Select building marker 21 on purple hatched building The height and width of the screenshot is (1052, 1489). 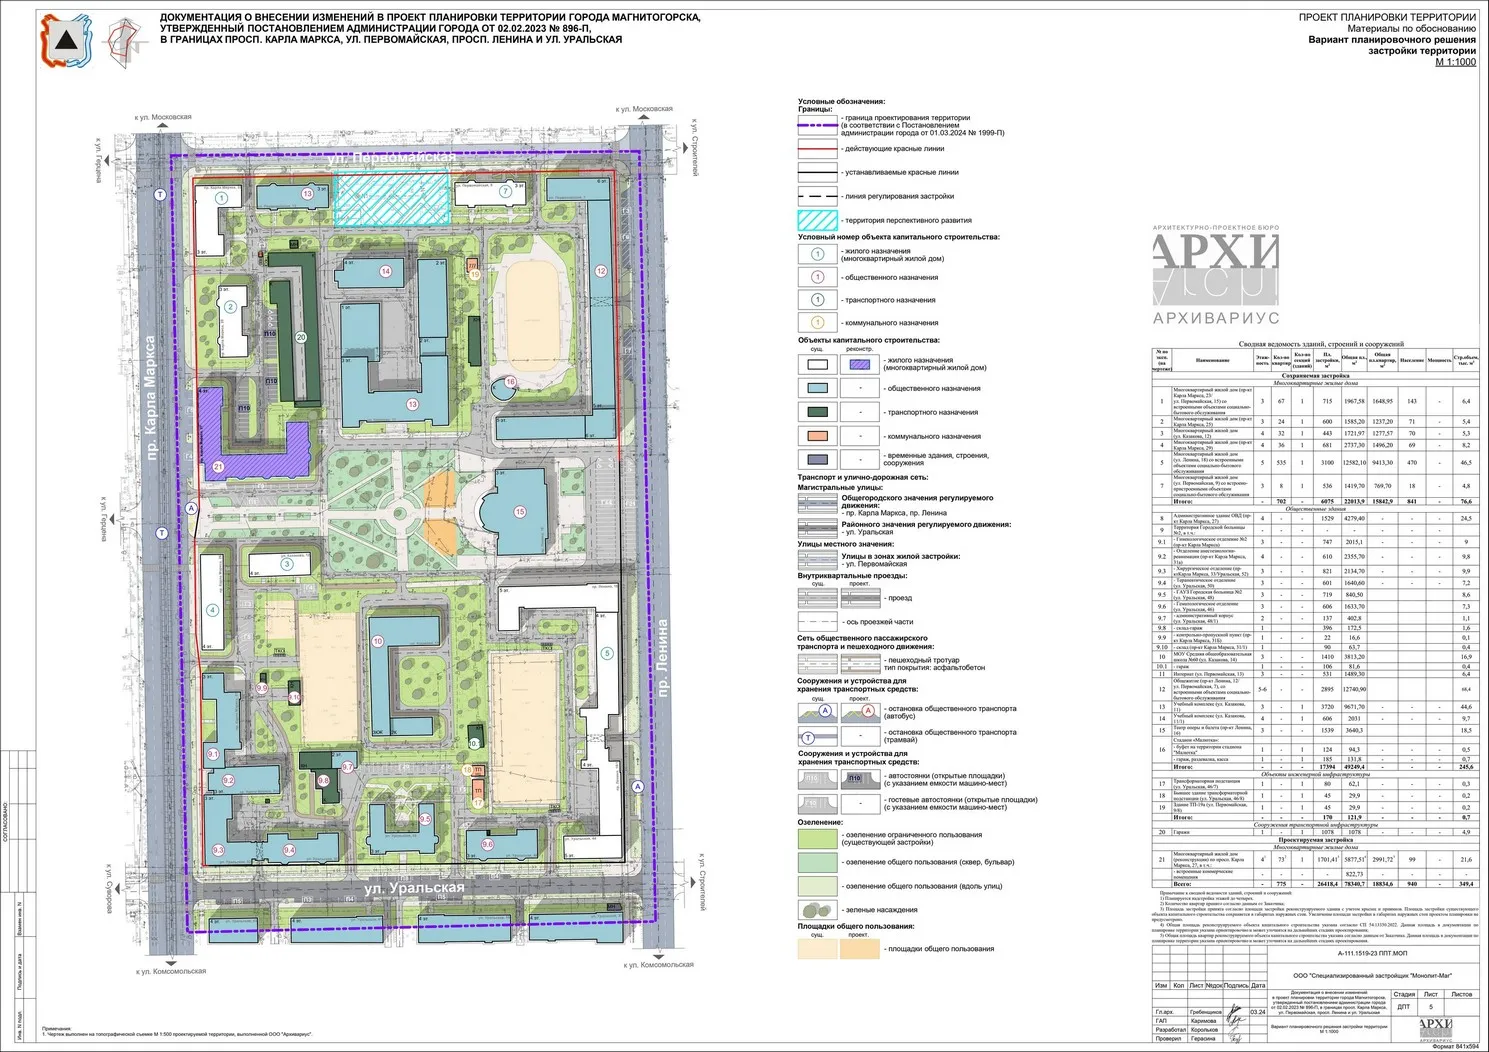click(219, 467)
